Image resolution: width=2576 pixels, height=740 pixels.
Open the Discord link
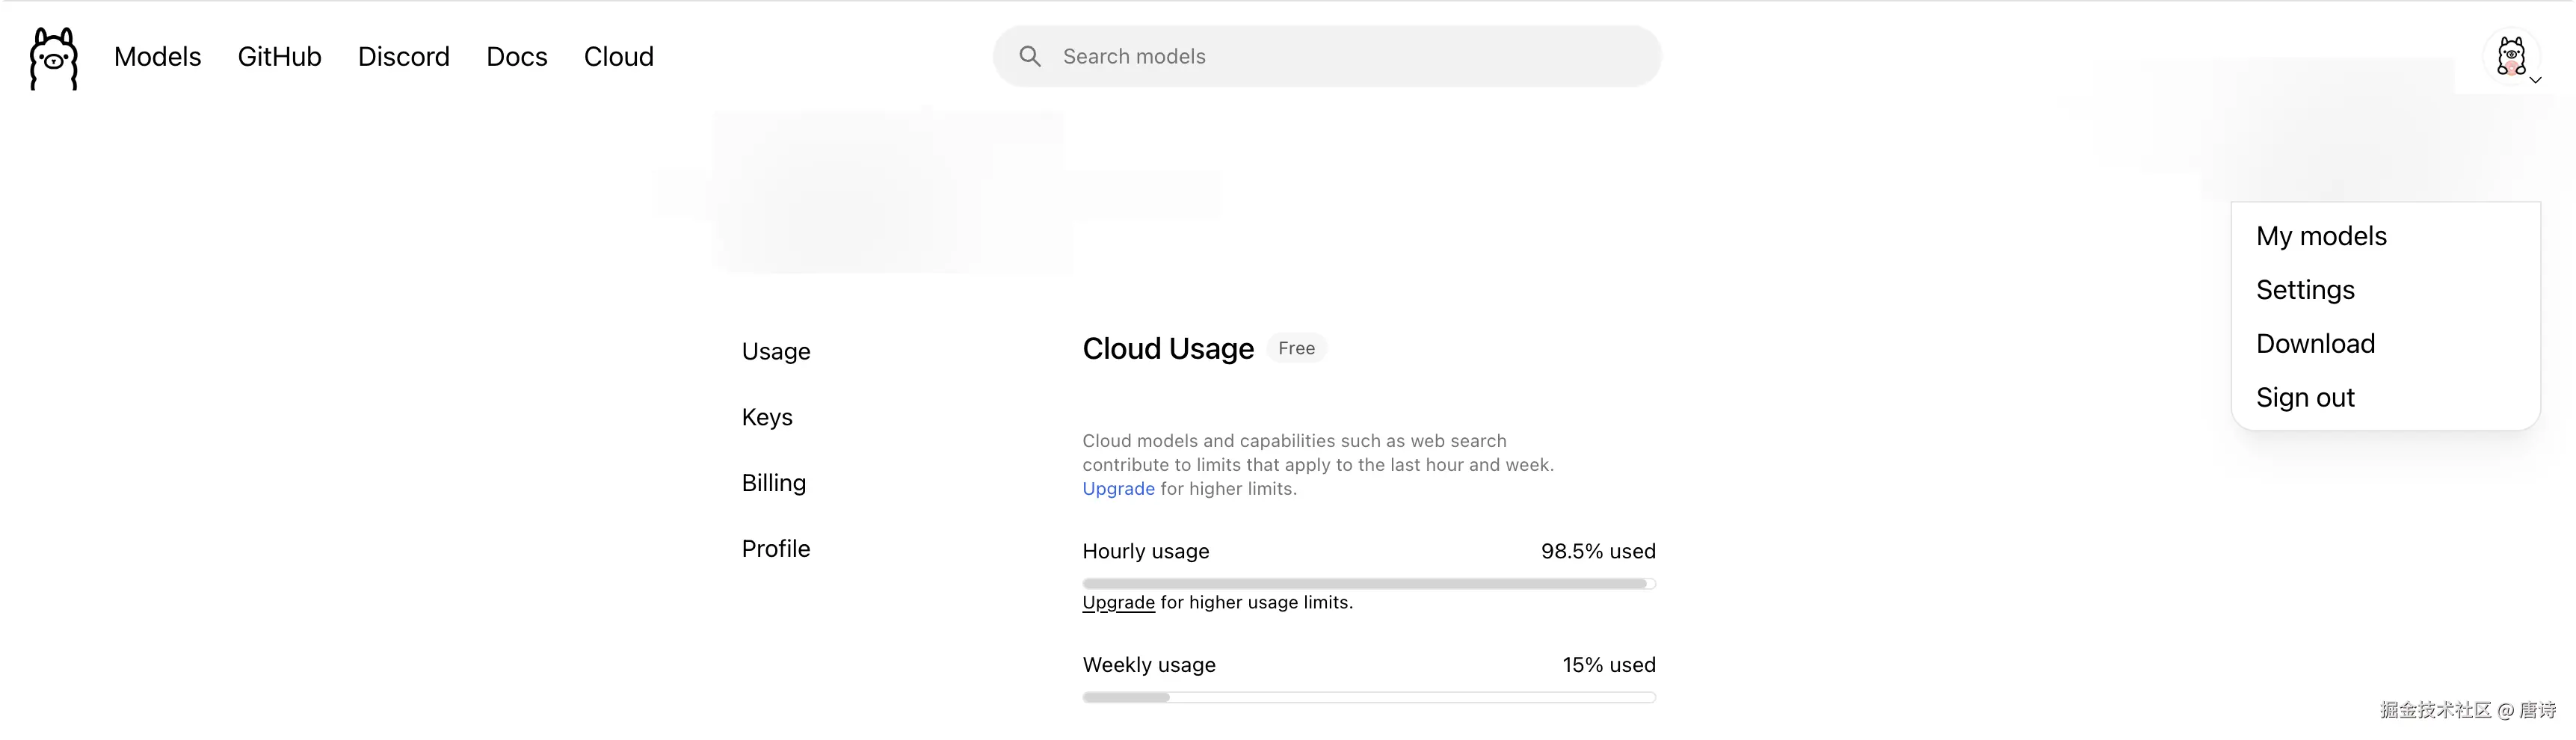pos(403,57)
